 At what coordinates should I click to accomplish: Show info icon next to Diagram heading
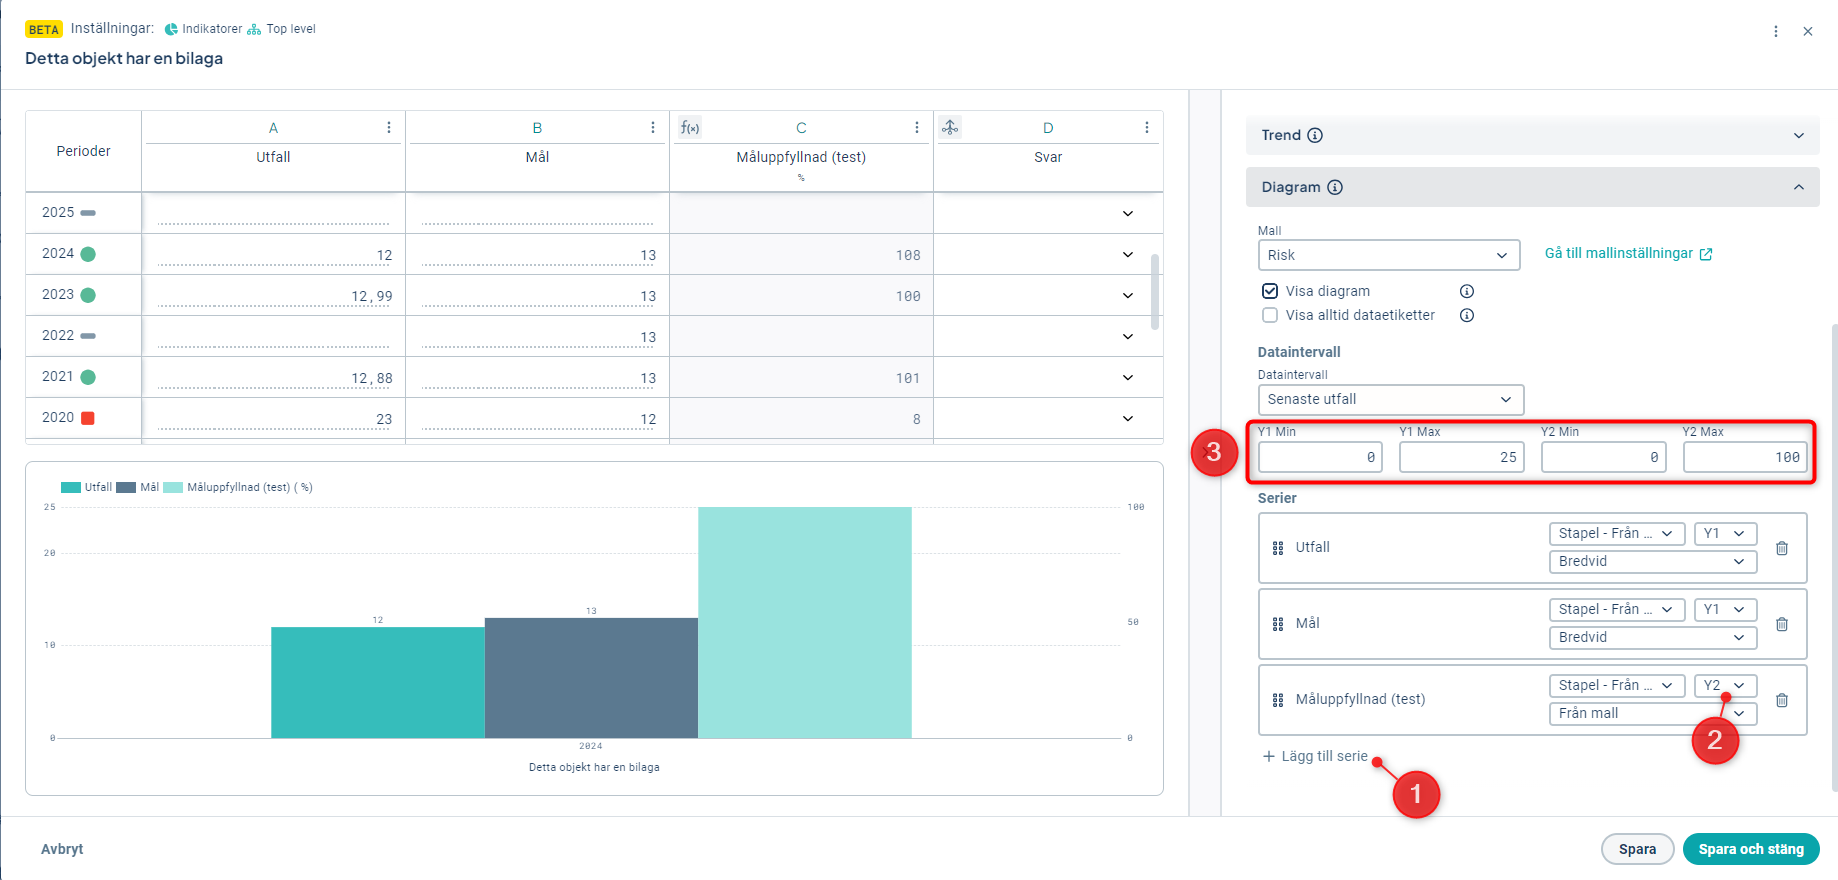(x=1335, y=187)
